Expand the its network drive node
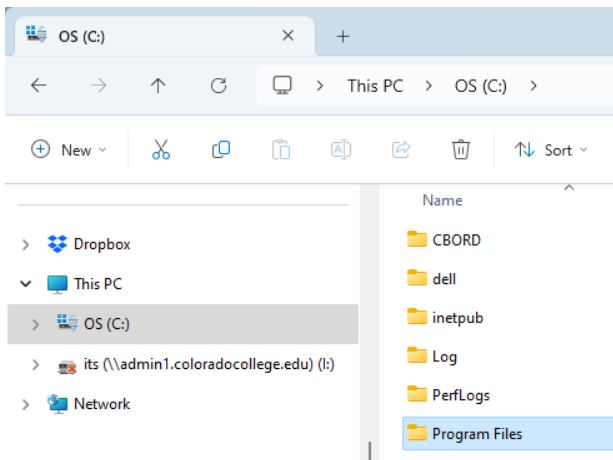 tap(36, 365)
